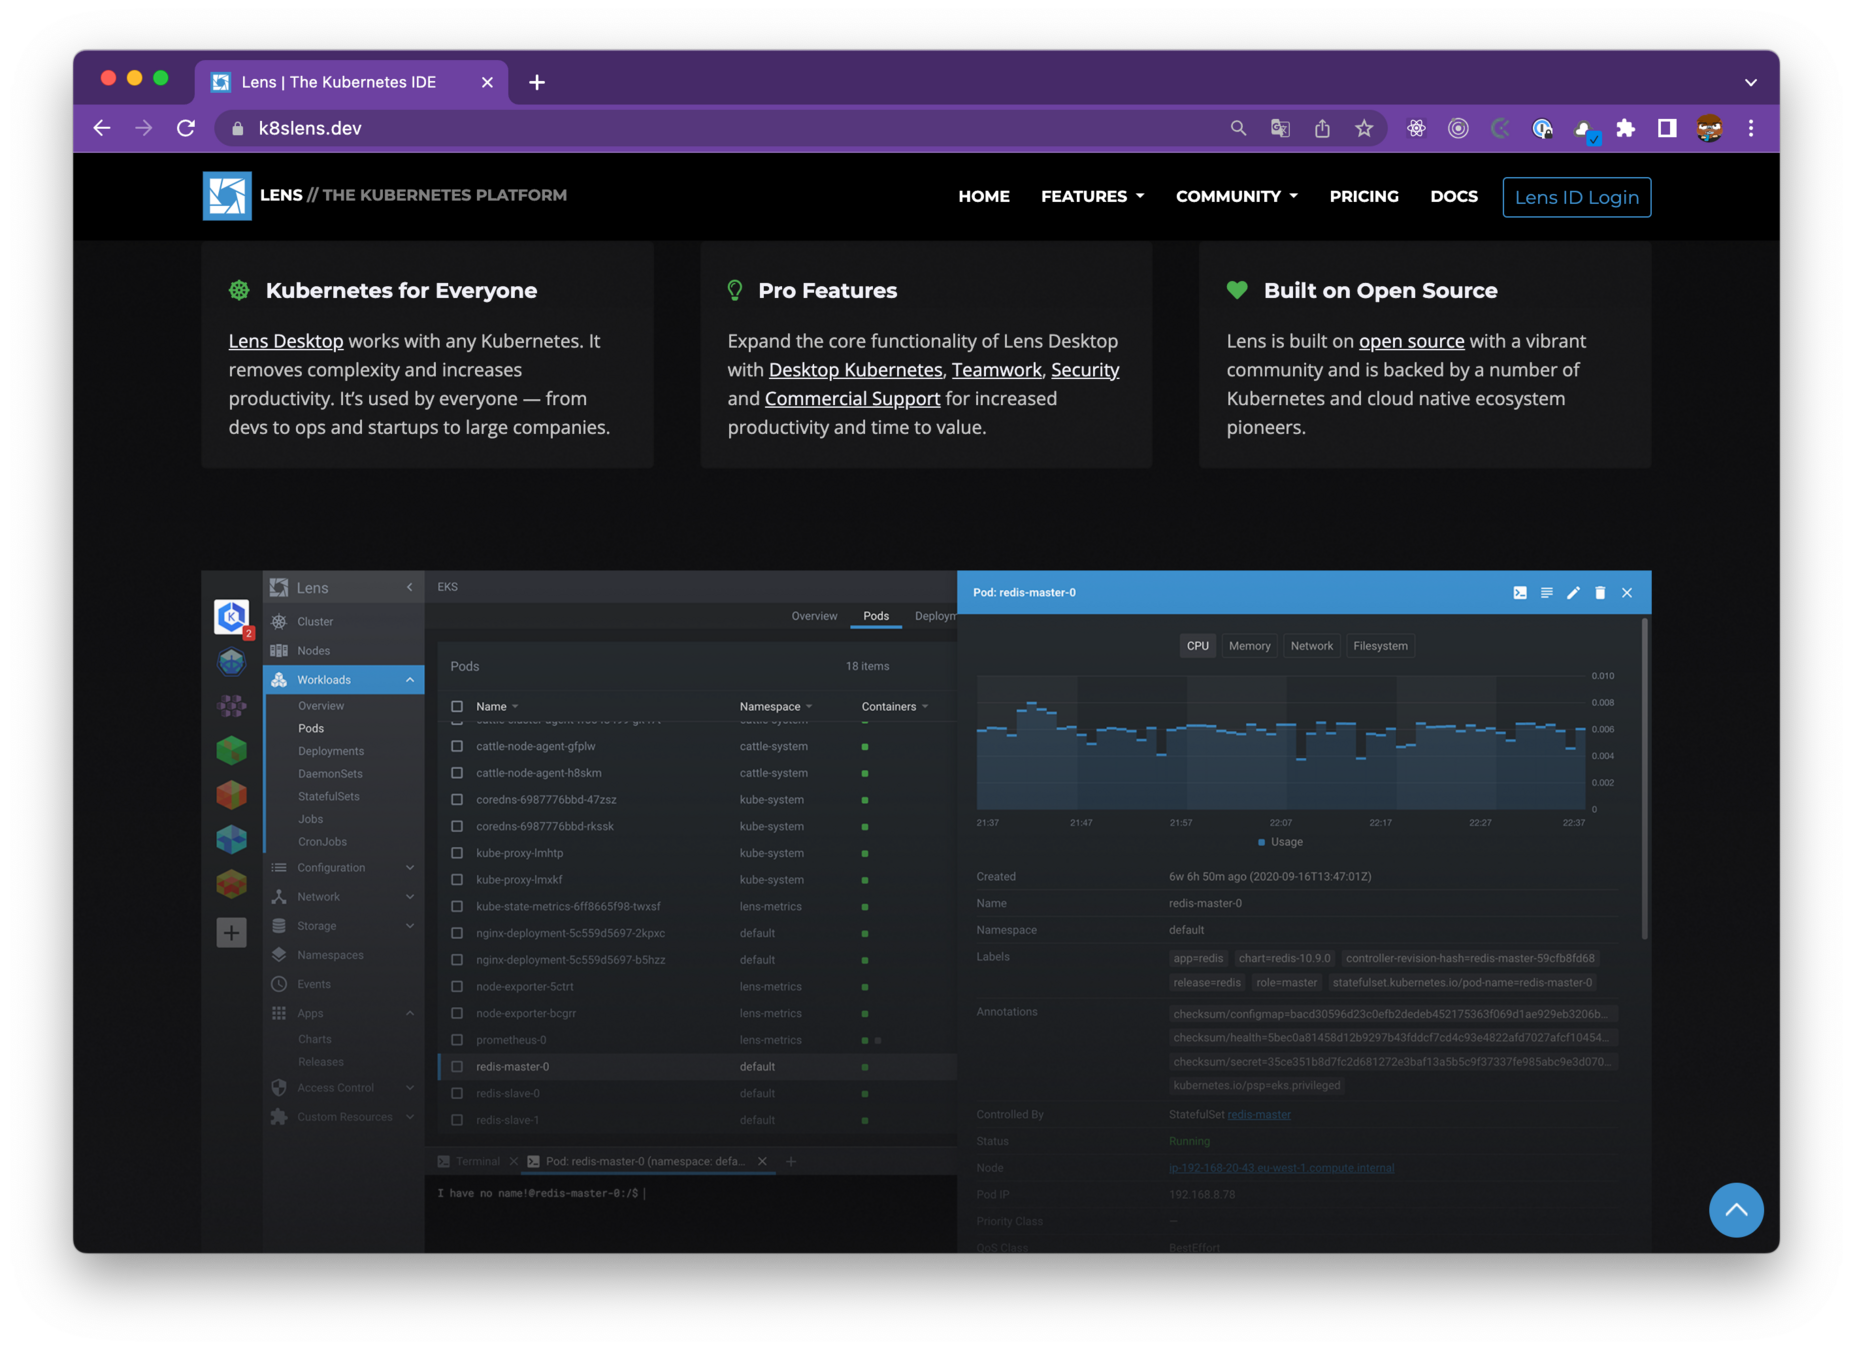Click the CPU usage chart area
This screenshot has height=1350, width=1853.
click(x=1281, y=742)
